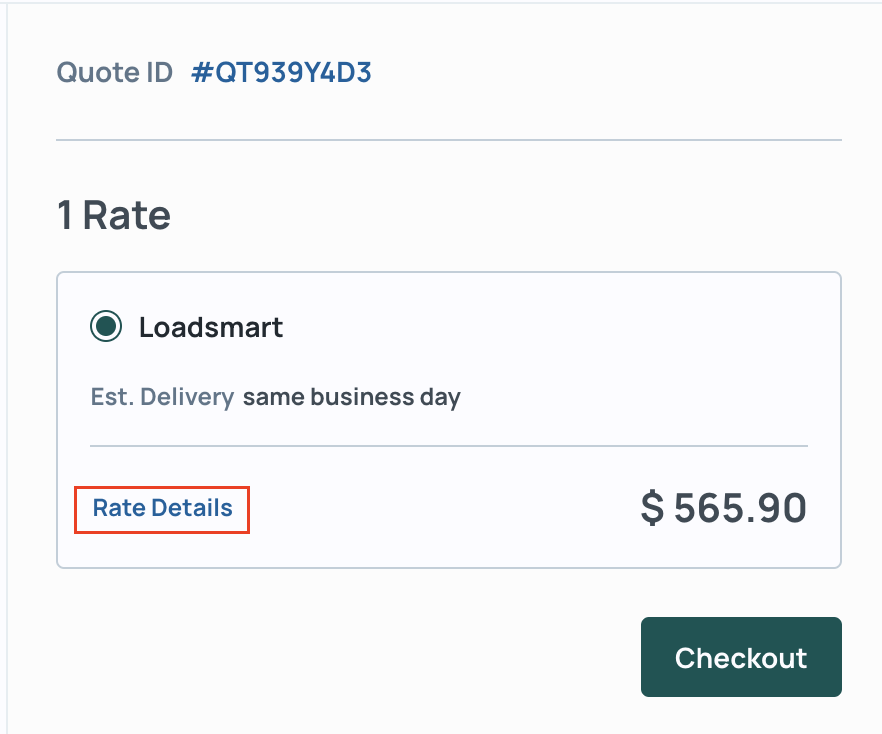Click the "Quote ID" label
Screen dimensions: 882x734
coord(114,73)
